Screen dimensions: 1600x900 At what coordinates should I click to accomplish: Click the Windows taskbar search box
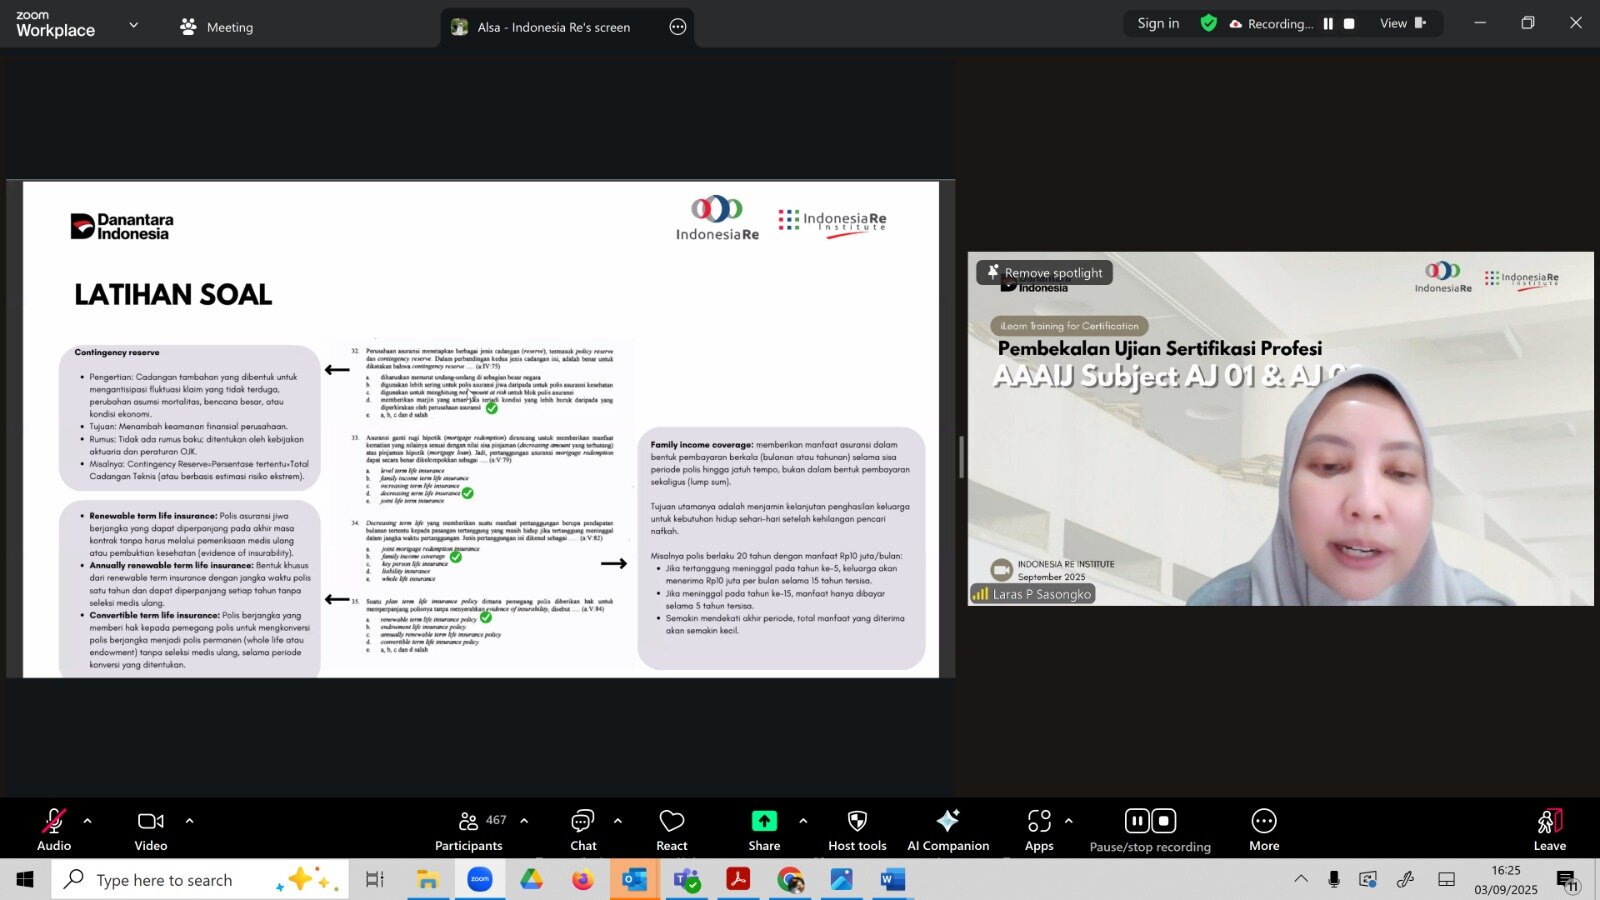click(200, 880)
